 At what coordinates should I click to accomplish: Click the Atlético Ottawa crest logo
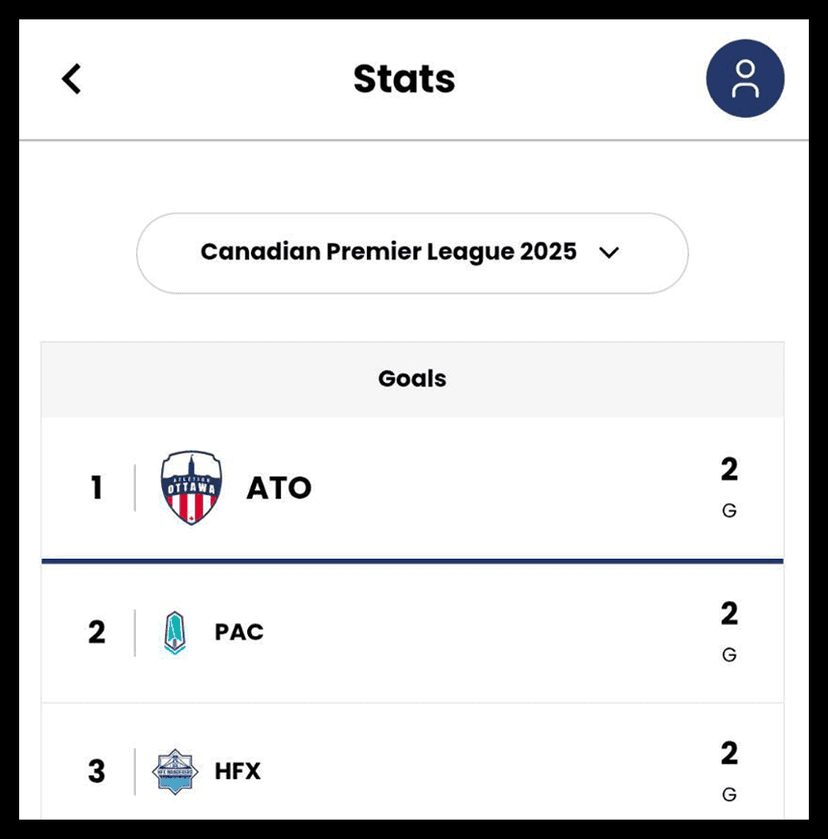191,488
